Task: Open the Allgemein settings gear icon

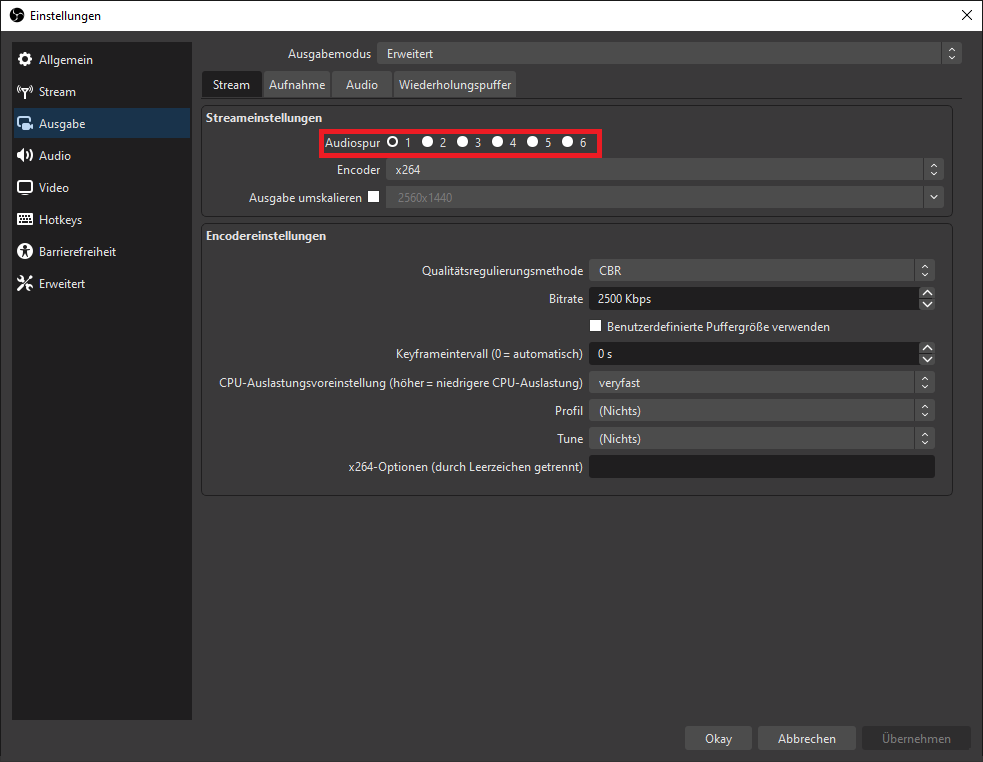Action: pyautogui.click(x=25, y=60)
